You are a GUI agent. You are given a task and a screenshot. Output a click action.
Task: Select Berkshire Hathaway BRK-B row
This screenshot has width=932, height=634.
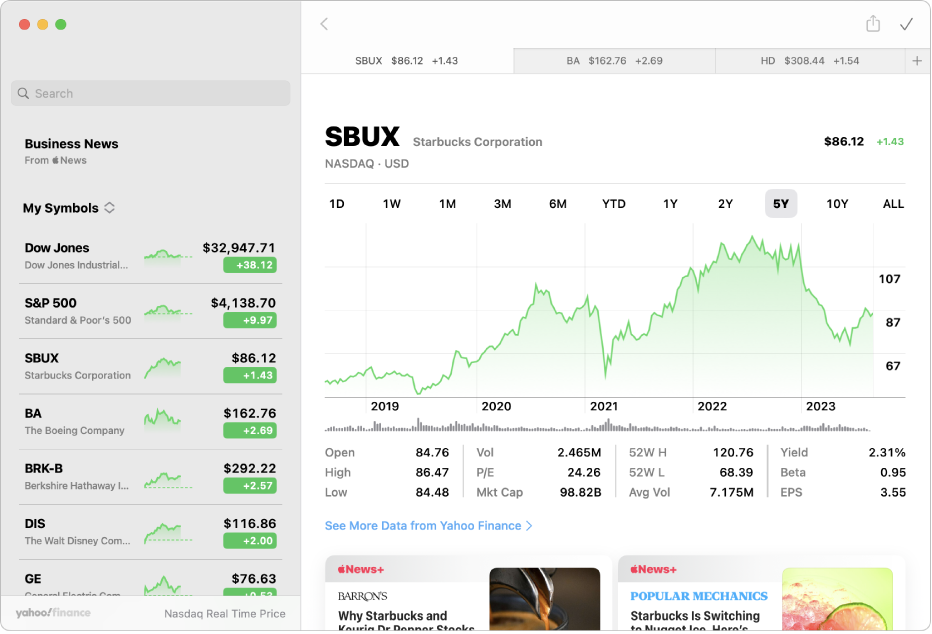coord(150,477)
